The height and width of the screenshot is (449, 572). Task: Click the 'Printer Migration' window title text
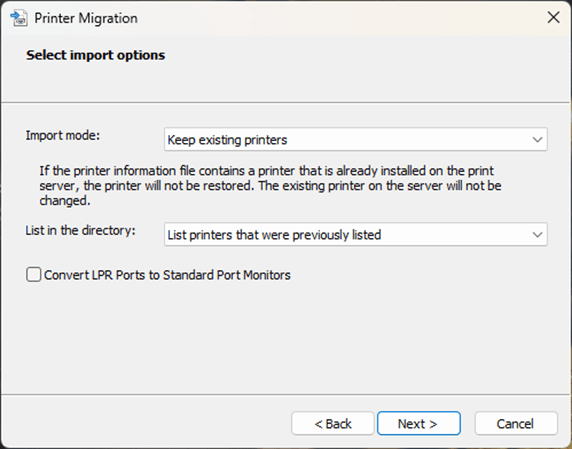click(86, 18)
